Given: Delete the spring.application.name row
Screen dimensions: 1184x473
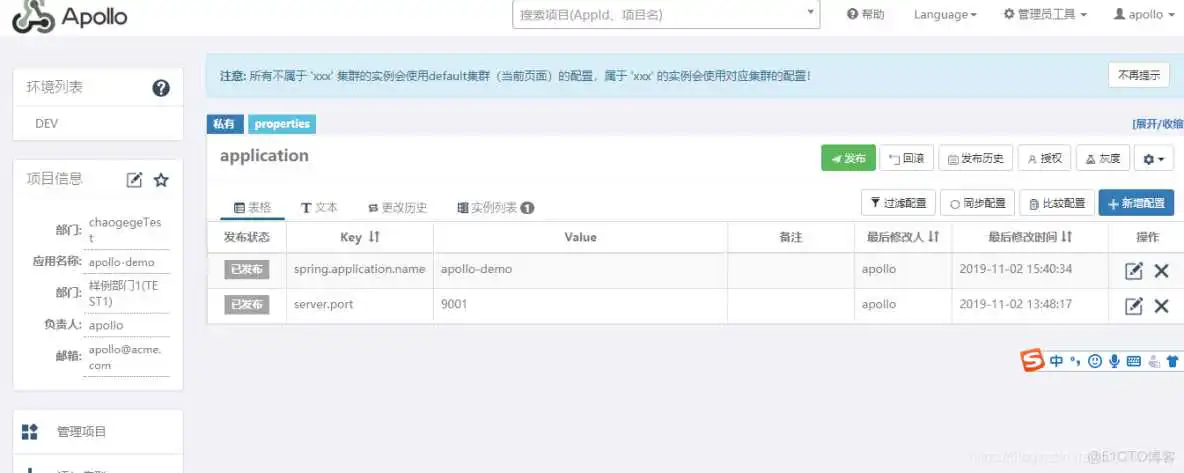Looking at the screenshot, I should (1161, 271).
